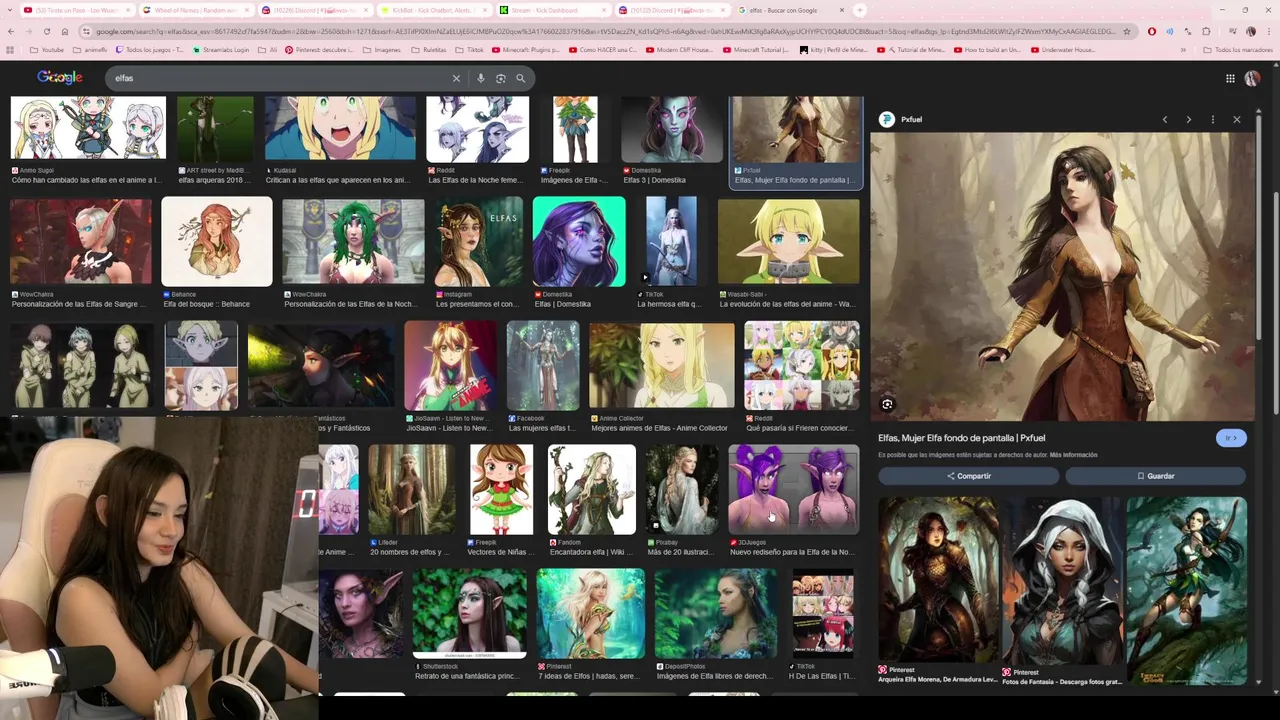Start voice search with the microphone icon
This screenshot has width=1280, height=720.
click(x=481, y=78)
